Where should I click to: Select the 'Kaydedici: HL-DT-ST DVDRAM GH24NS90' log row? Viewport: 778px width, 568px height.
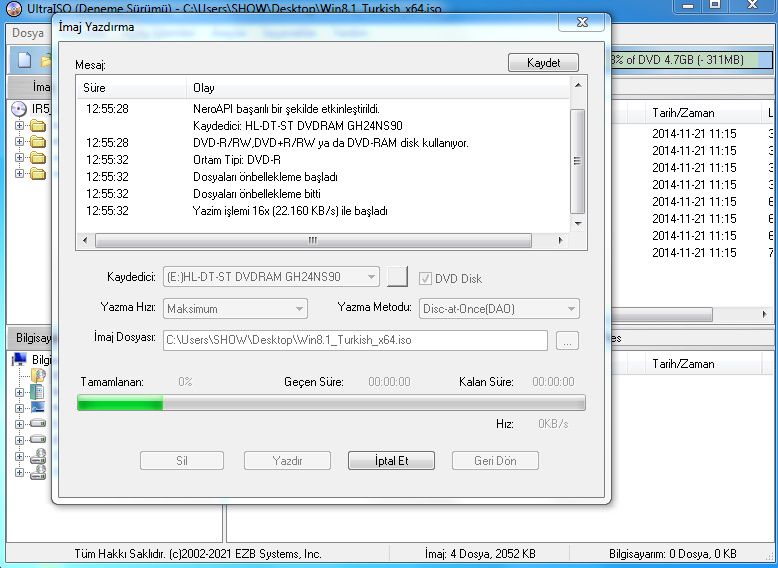click(323, 126)
